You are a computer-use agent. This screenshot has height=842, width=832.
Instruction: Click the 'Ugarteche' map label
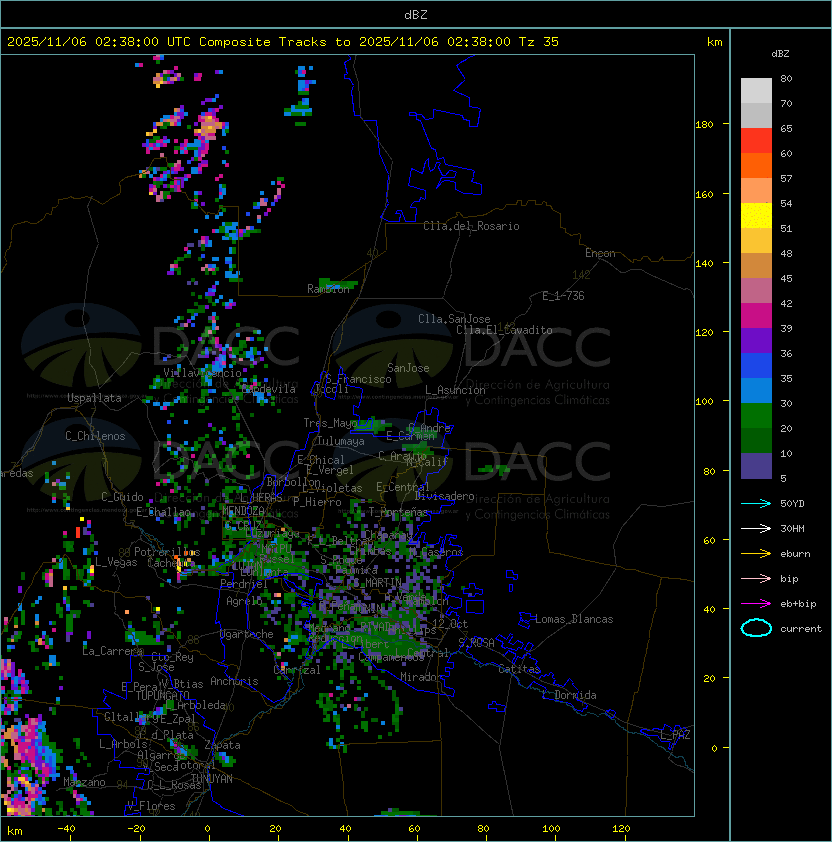[x=247, y=634]
